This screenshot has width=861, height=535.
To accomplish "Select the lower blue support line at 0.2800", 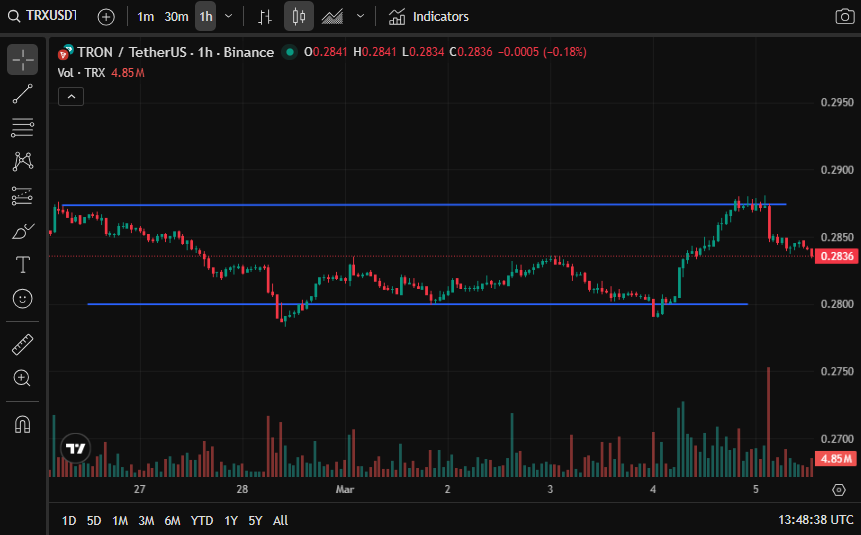I will (417, 304).
